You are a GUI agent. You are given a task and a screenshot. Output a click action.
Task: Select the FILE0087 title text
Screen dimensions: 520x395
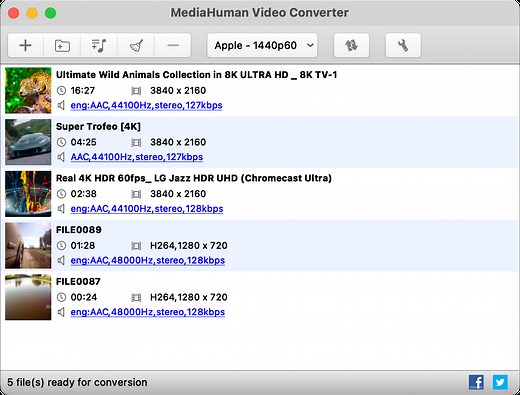(78, 282)
